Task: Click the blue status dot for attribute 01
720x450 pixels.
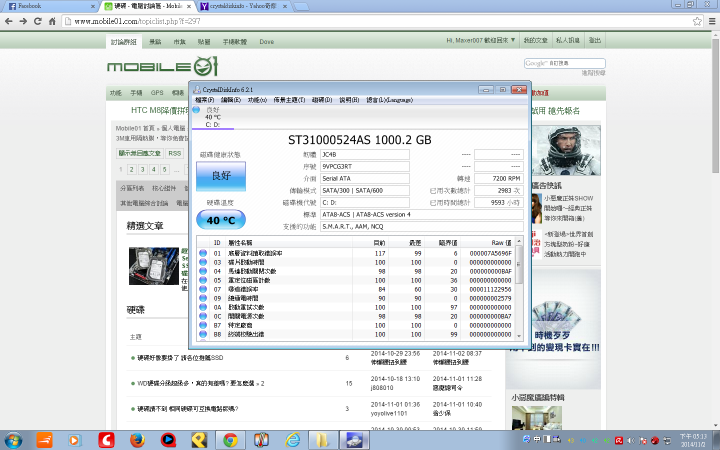Action: click(x=203, y=253)
